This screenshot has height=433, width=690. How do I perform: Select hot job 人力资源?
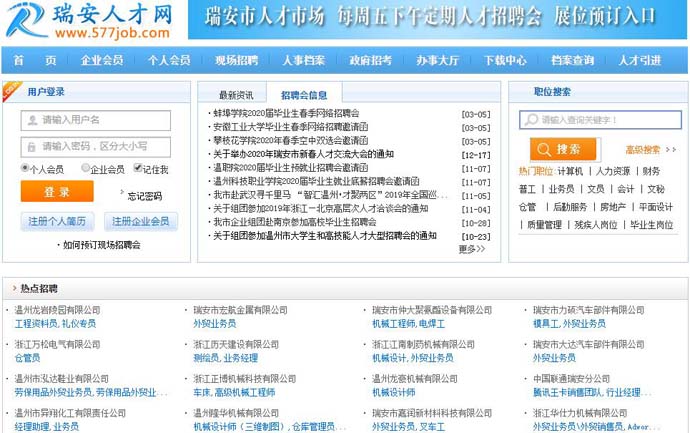(613, 171)
